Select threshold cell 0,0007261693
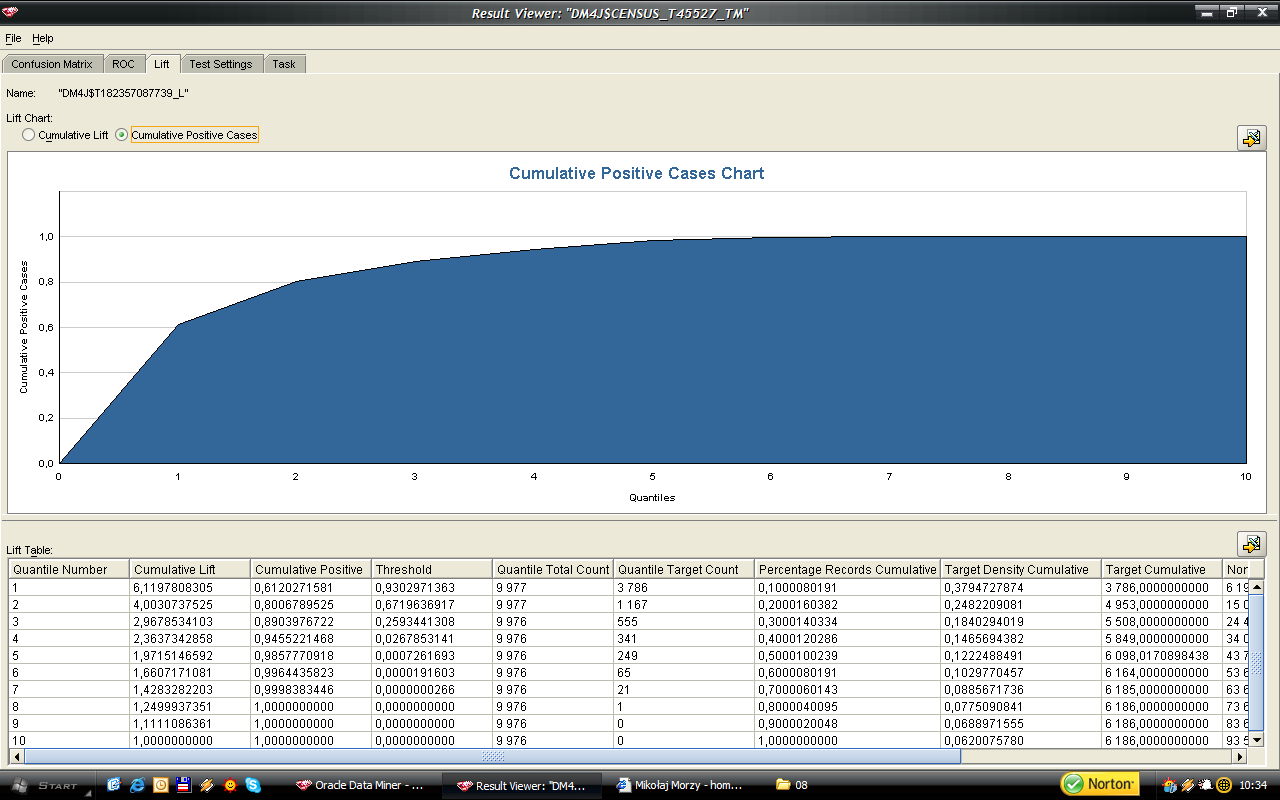The height and width of the screenshot is (800, 1280). [x=432, y=656]
